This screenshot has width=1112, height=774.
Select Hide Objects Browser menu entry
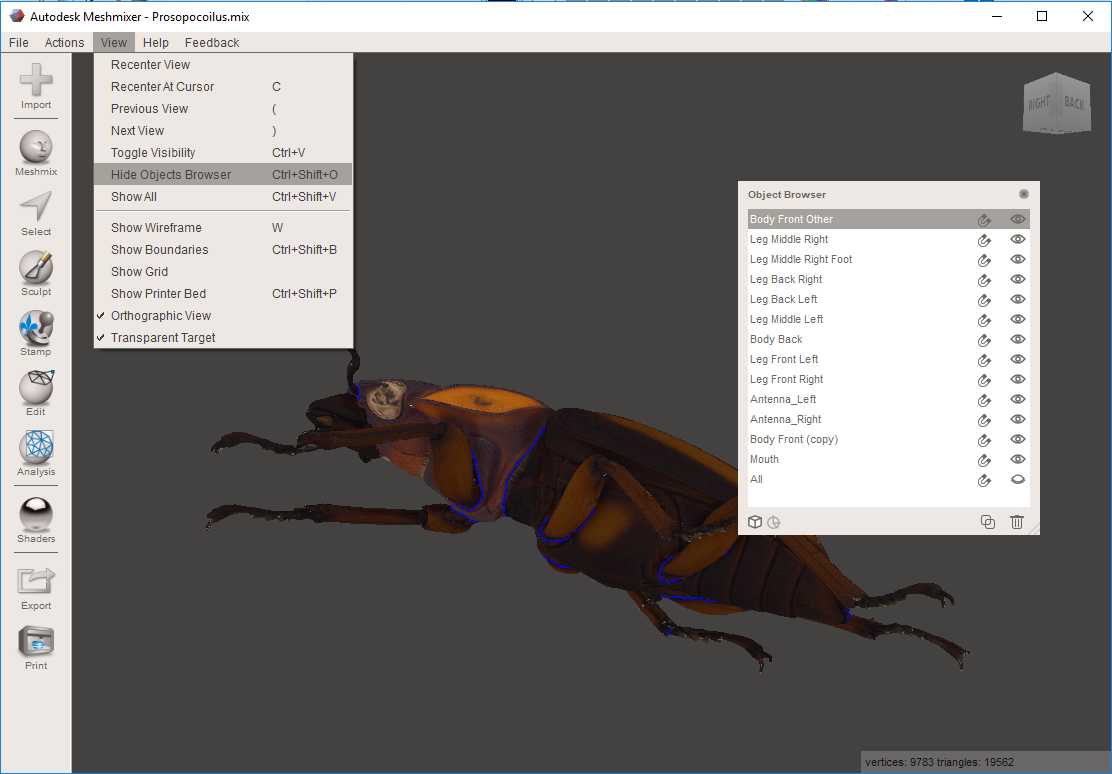171,175
